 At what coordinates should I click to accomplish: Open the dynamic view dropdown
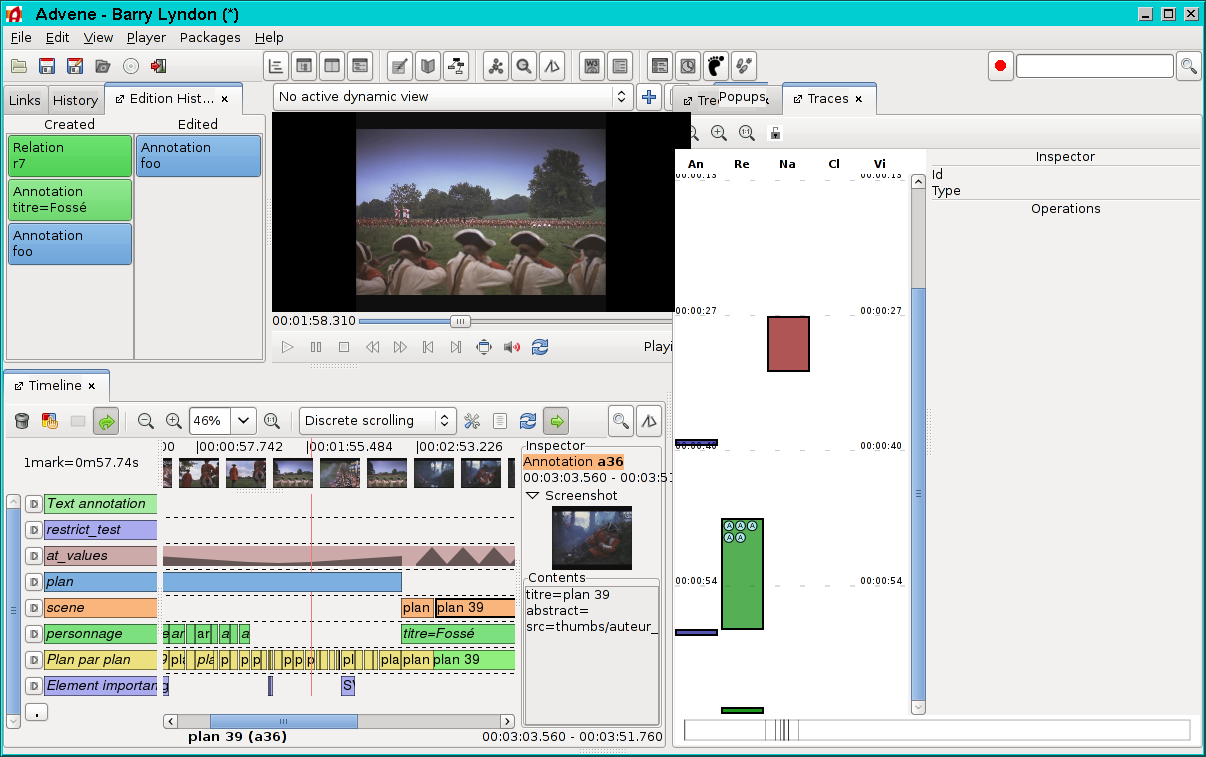pyautogui.click(x=452, y=97)
